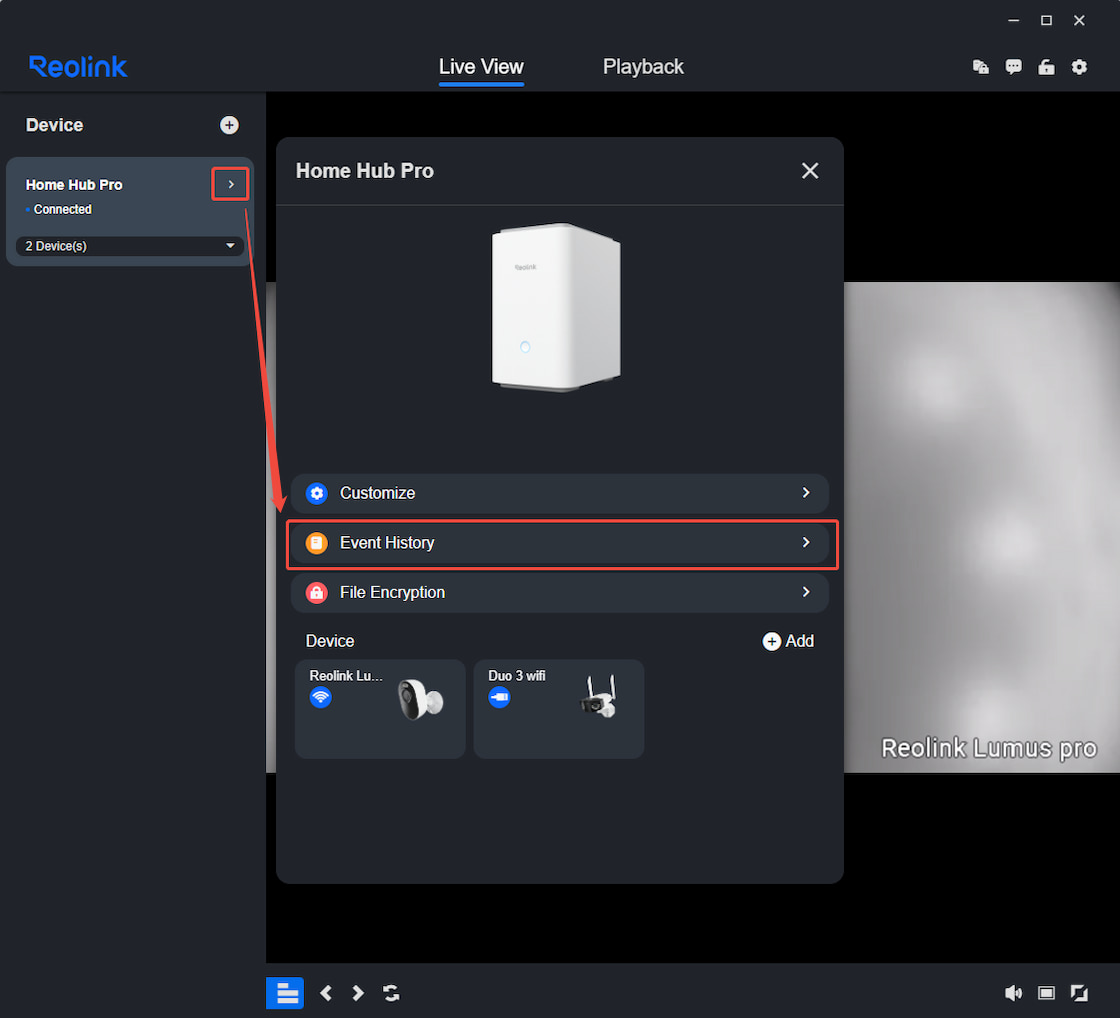
Task: Click Add to add a hub device
Action: point(788,641)
